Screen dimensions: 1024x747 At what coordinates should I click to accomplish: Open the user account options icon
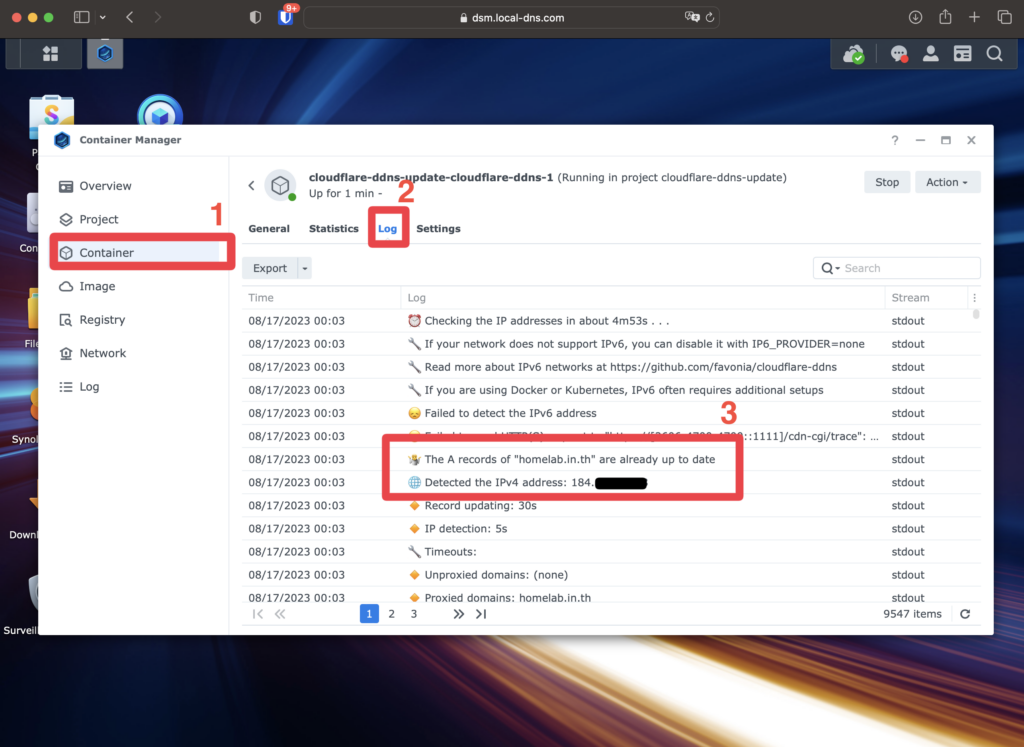931,54
